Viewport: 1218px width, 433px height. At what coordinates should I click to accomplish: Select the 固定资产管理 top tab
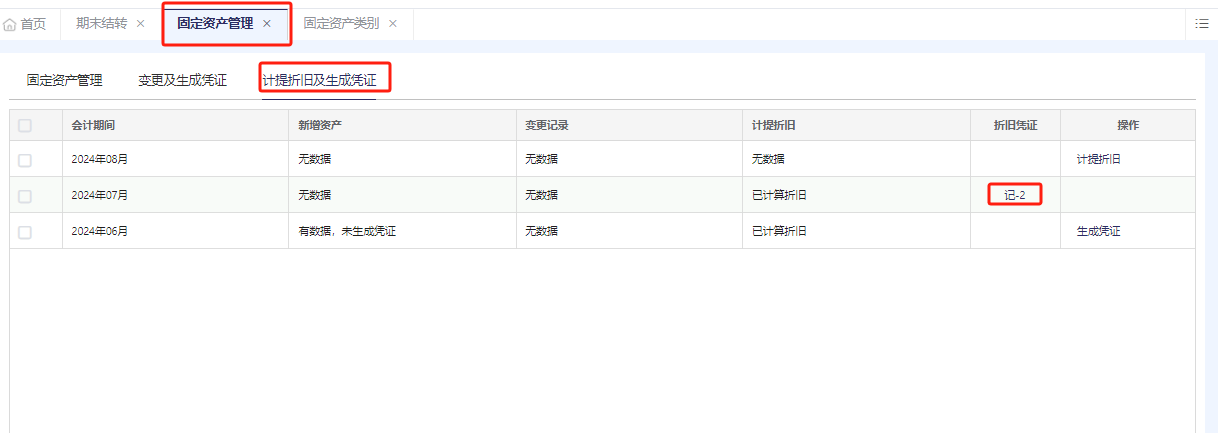(x=215, y=23)
